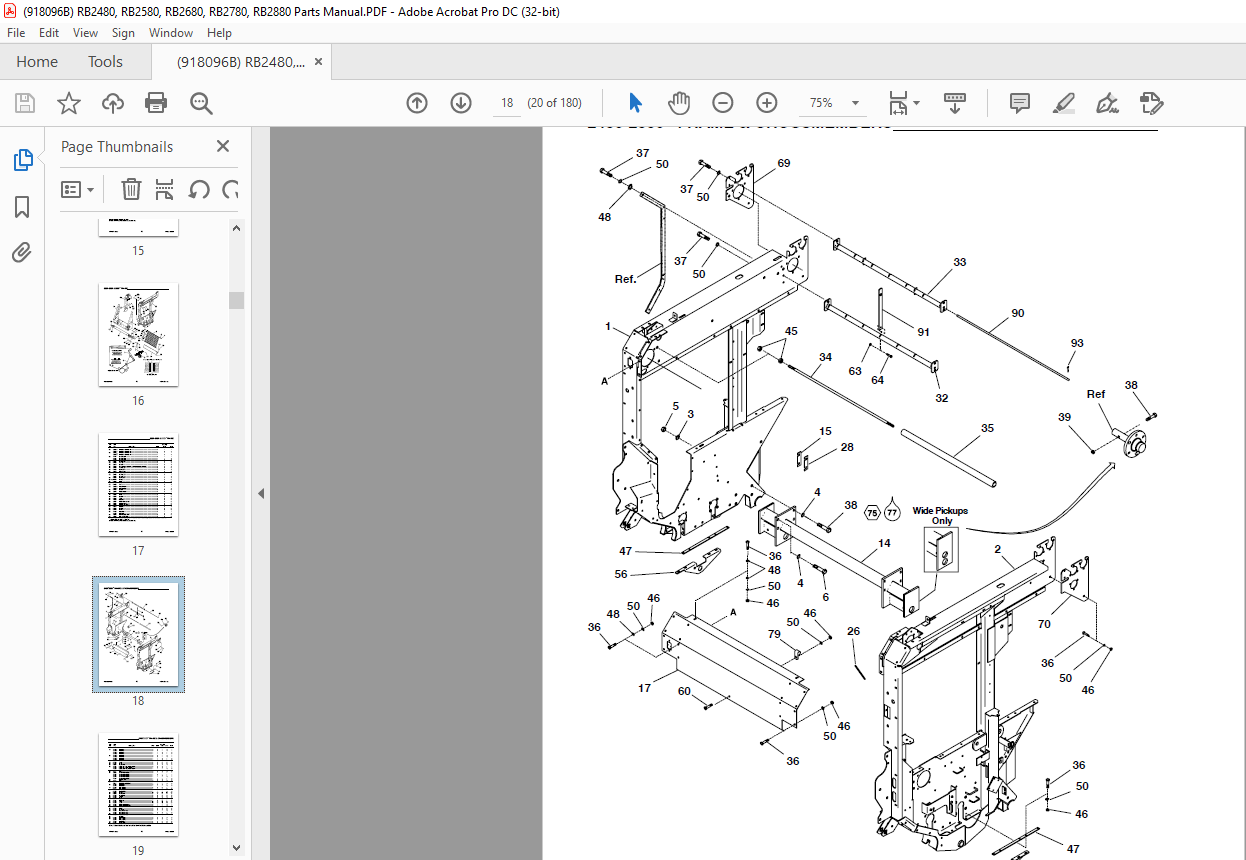Click part number 90 in the diagram

click(x=1018, y=313)
